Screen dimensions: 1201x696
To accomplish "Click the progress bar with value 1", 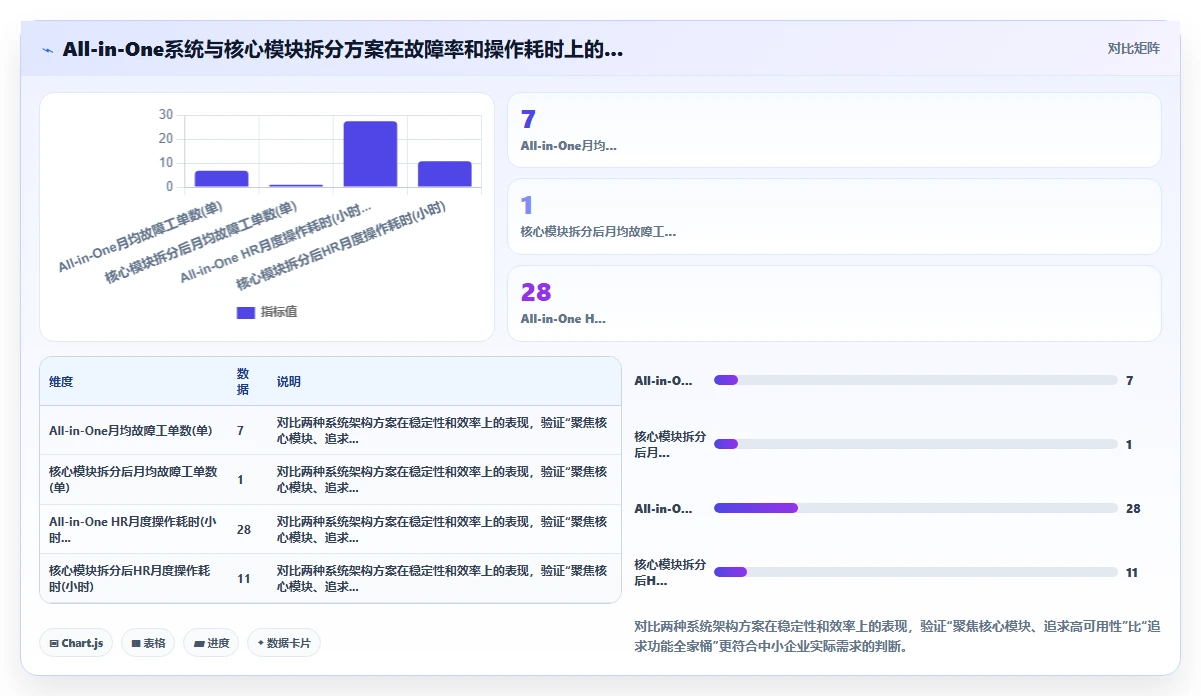I will (915, 444).
